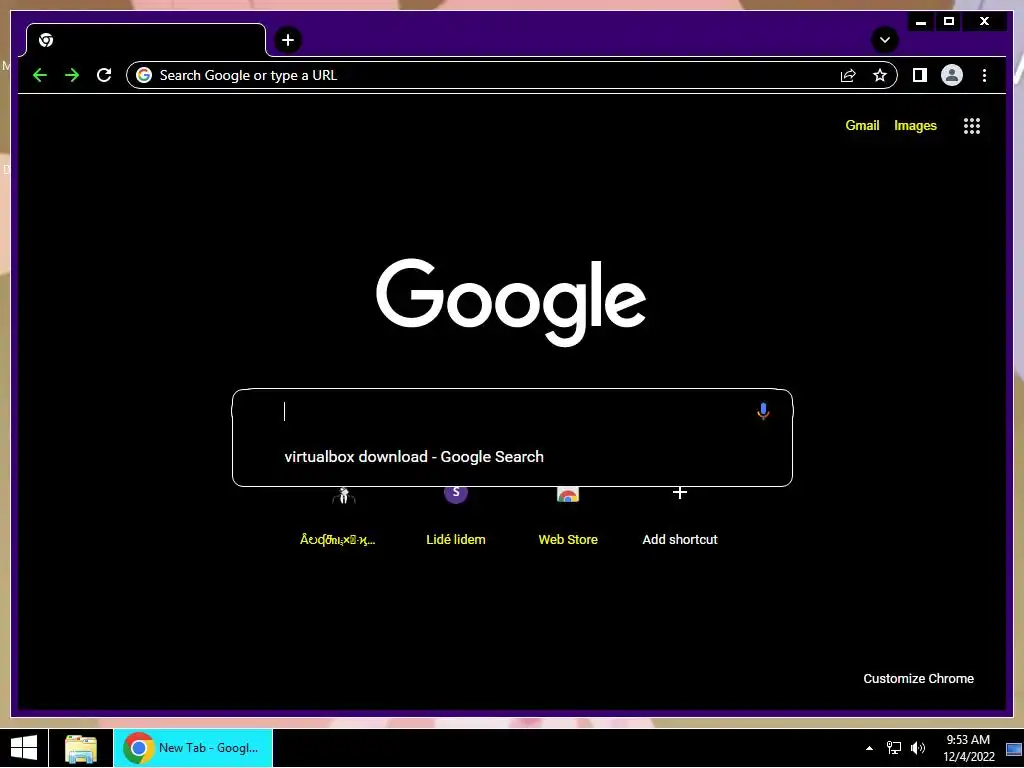Bookmark this tab with the star icon
The image size is (1024, 768).
(x=880, y=75)
